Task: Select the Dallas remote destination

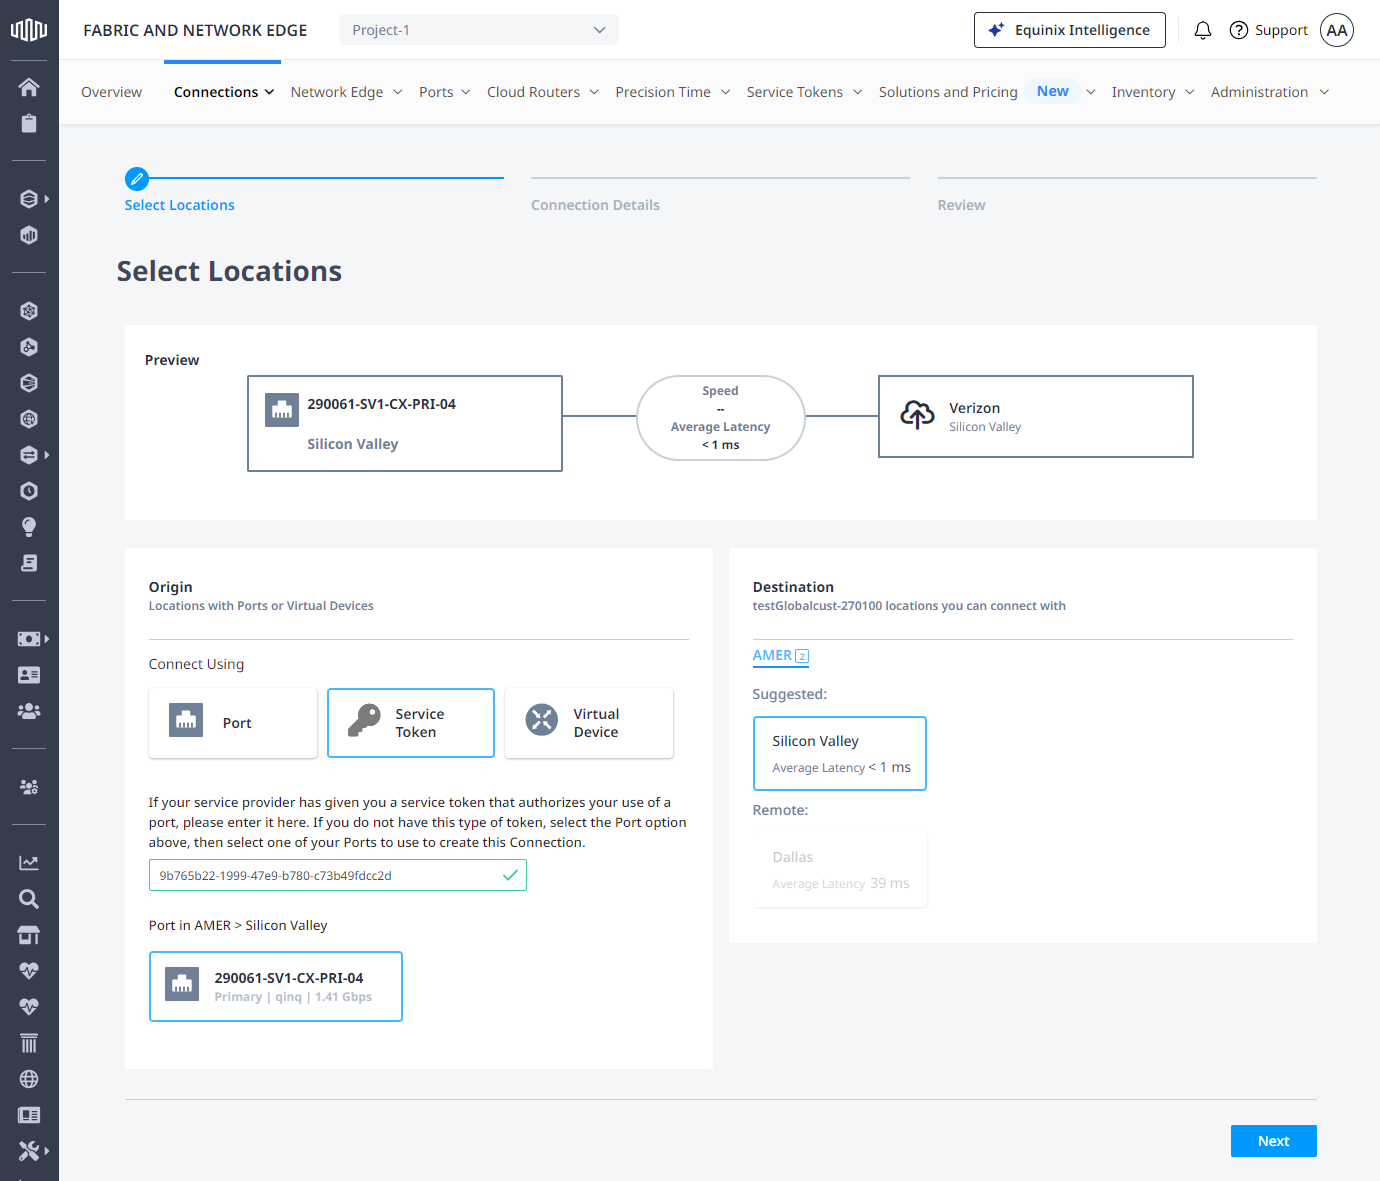Action: (839, 869)
